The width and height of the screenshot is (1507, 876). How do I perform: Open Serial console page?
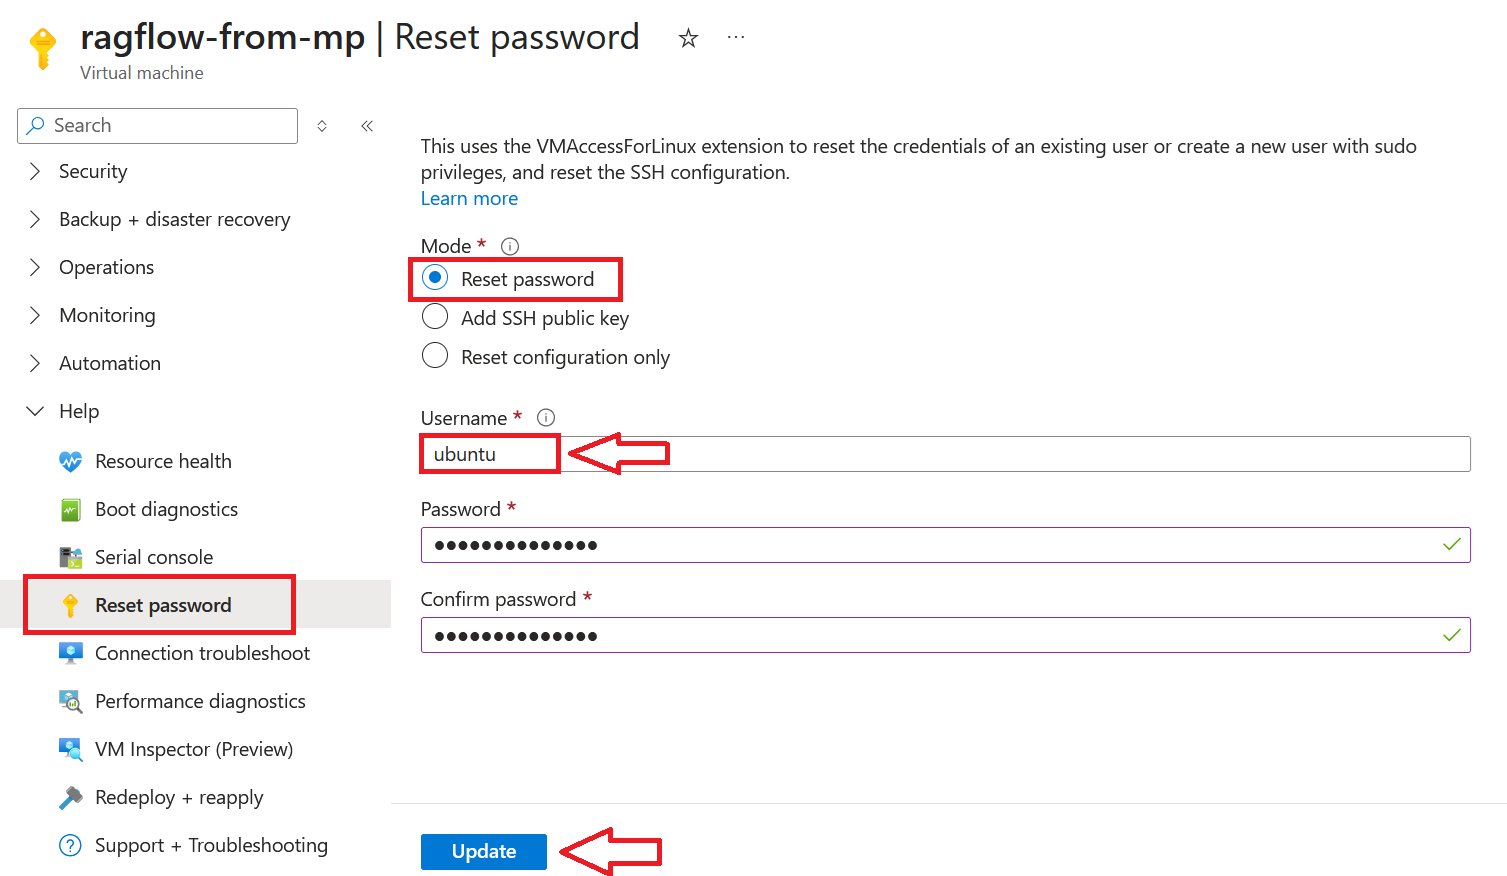coord(154,557)
